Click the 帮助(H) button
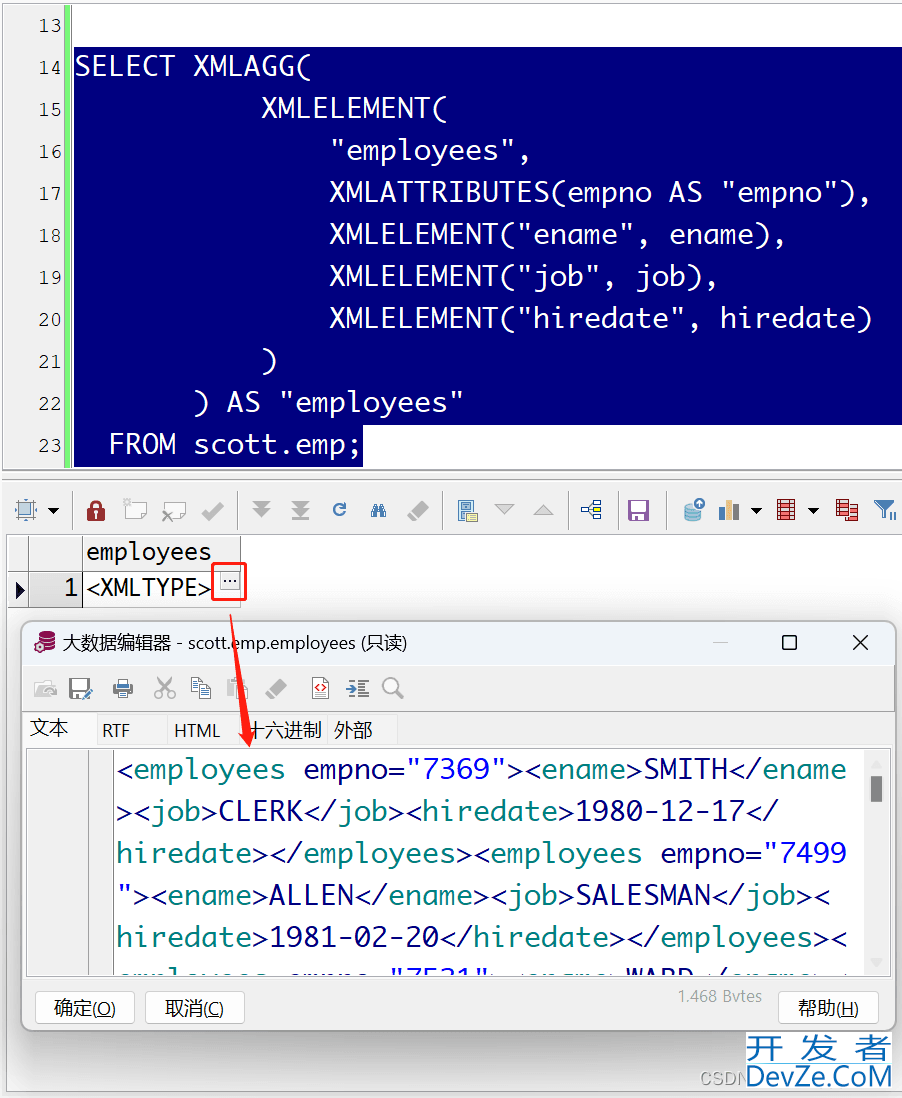The height and width of the screenshot is (1098, 902). tap(828, 1008)
